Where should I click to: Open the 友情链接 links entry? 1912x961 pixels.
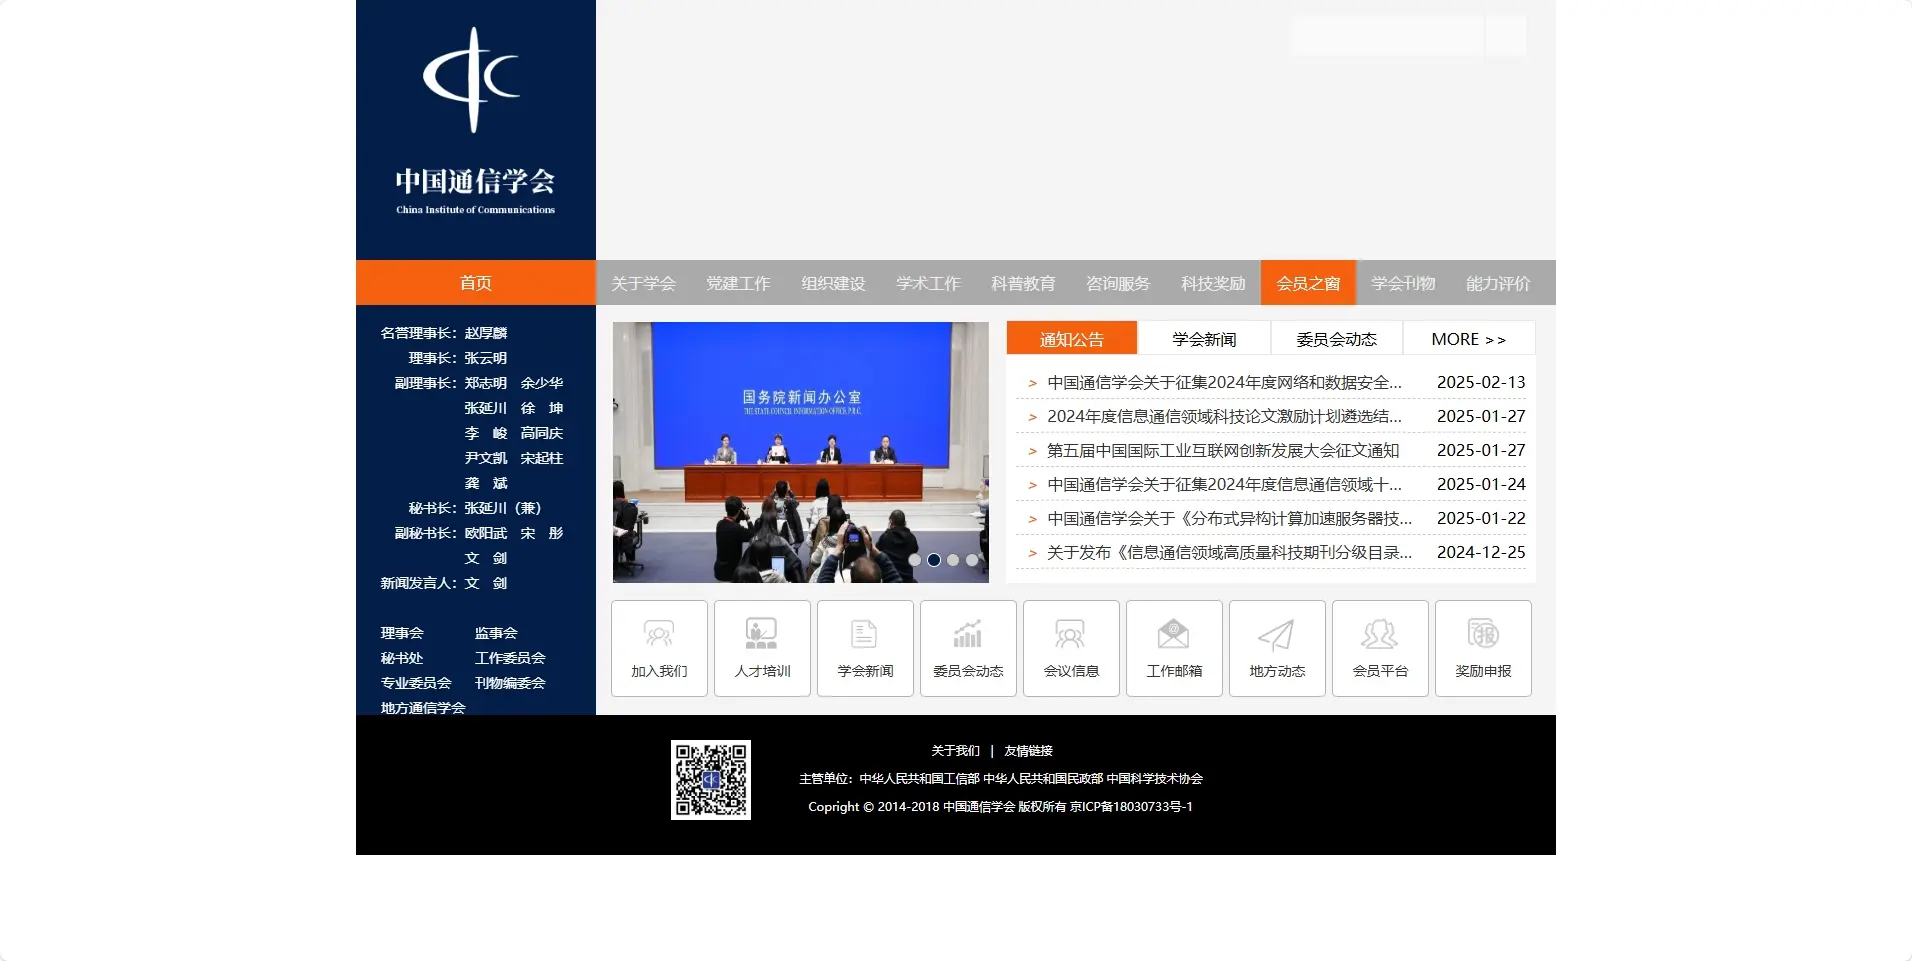pos(1031,750)
